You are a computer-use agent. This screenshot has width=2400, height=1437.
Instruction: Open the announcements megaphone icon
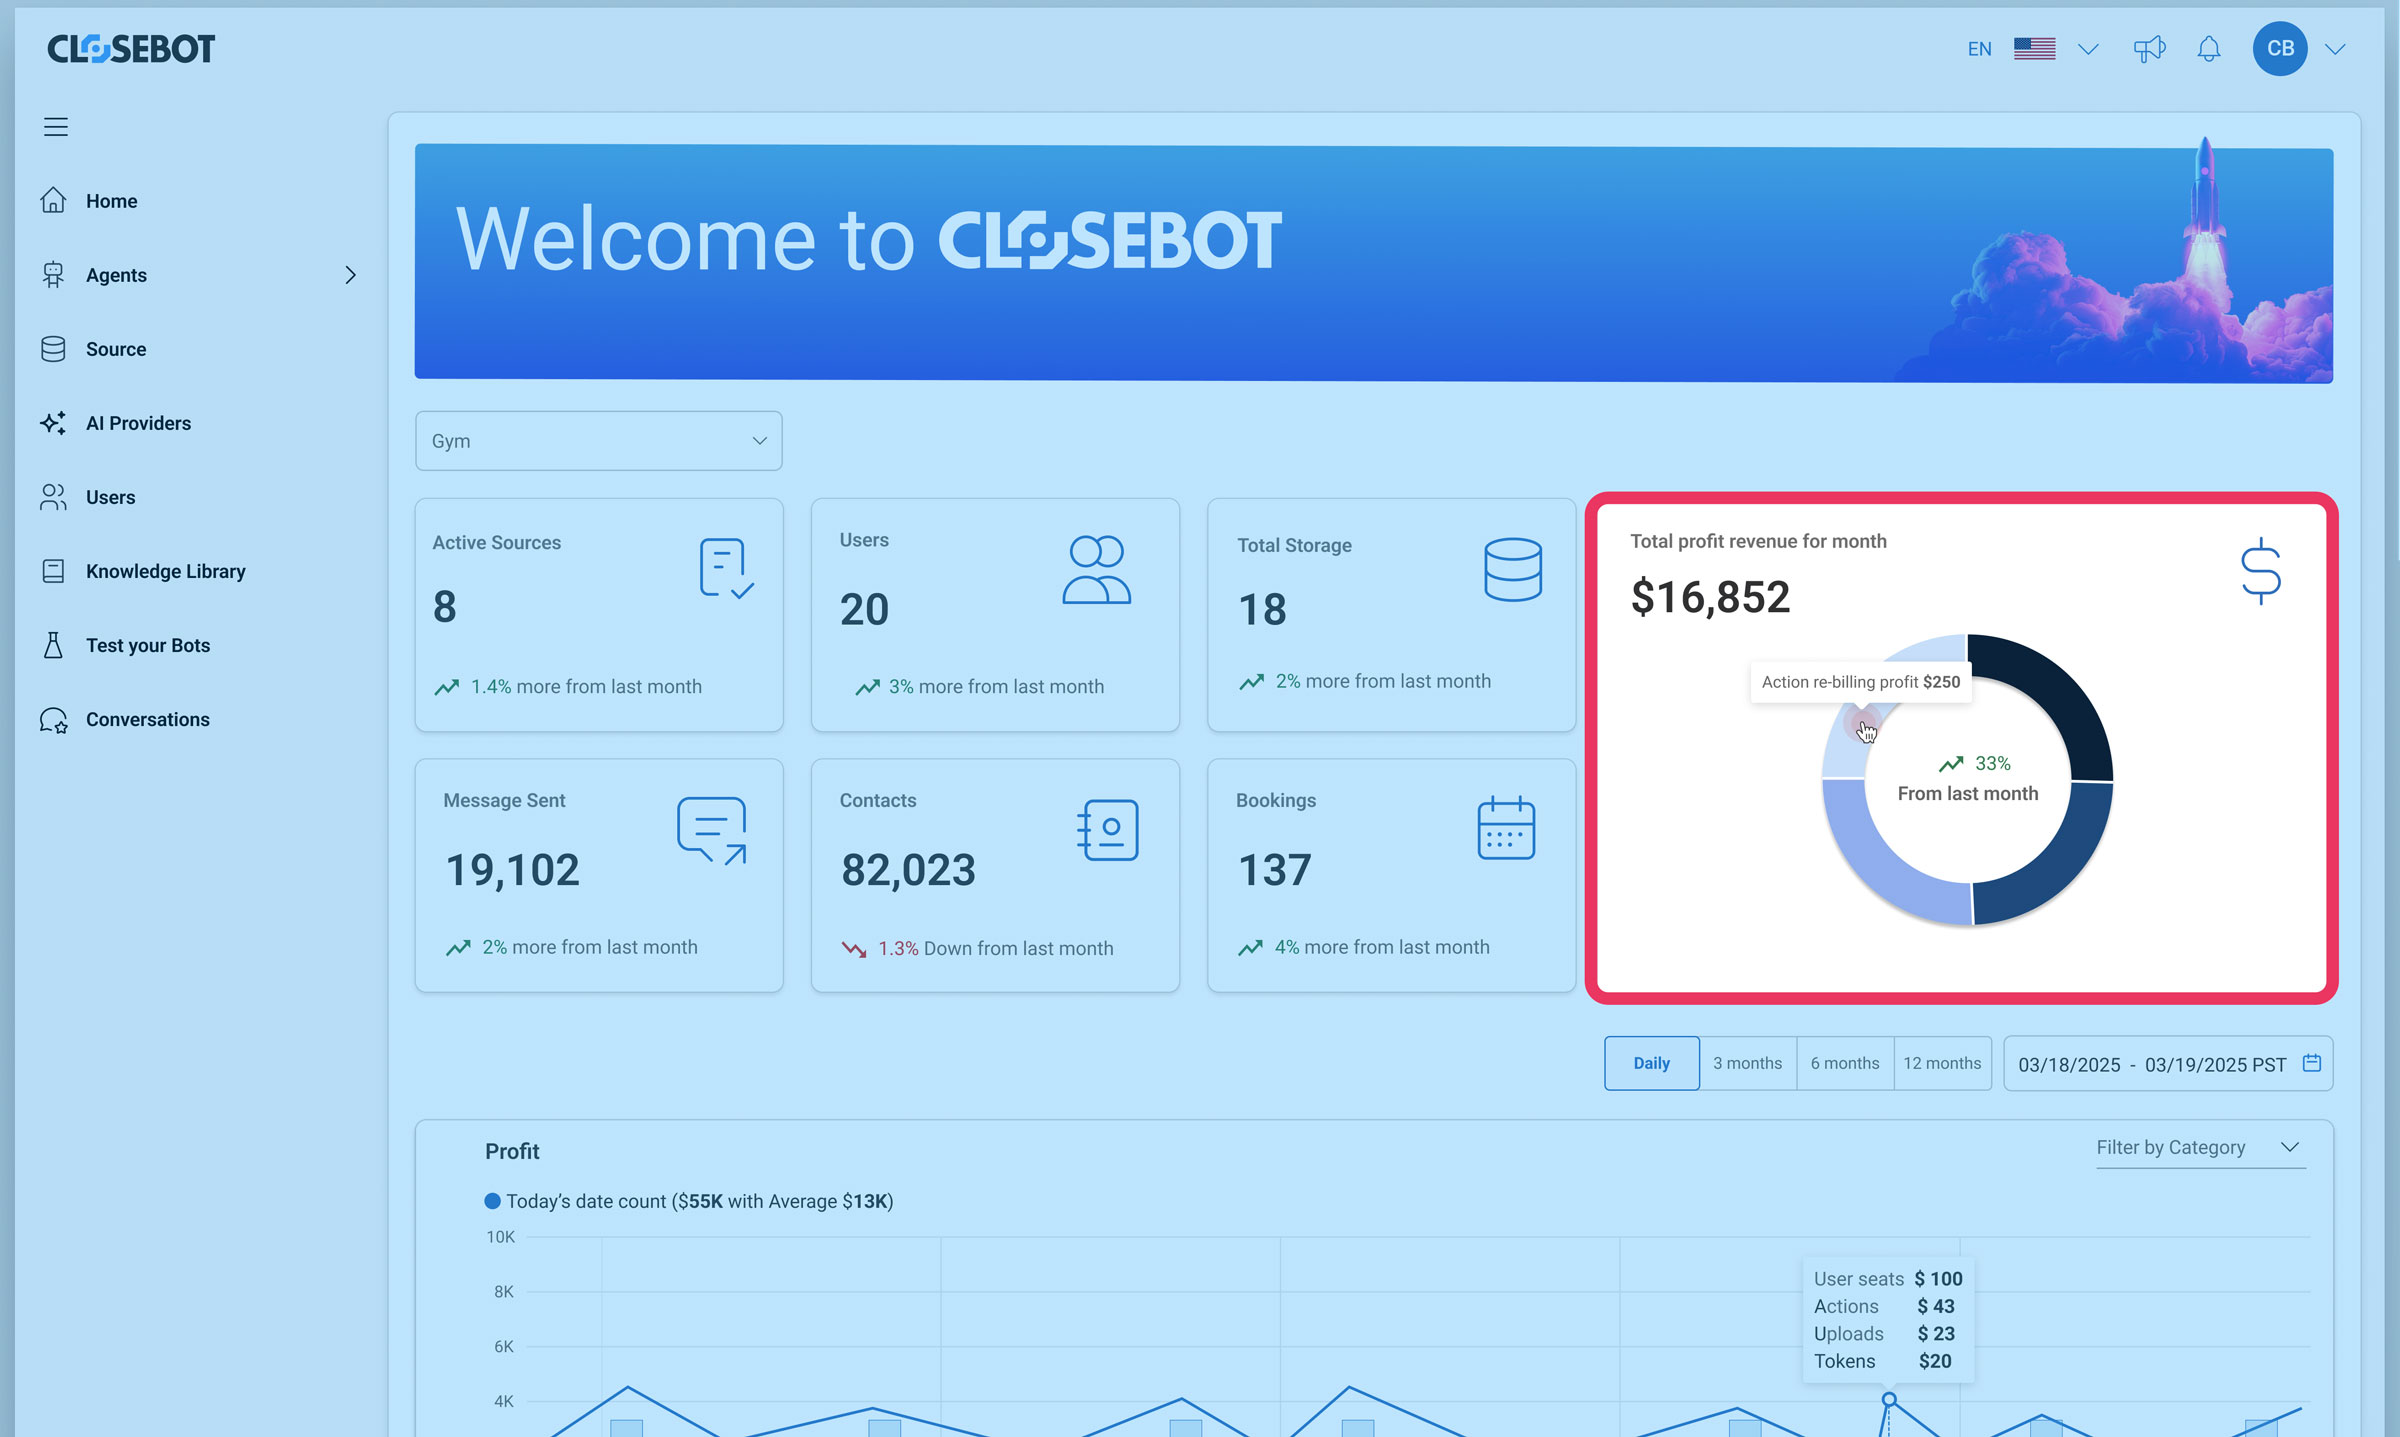[2149, 49]
